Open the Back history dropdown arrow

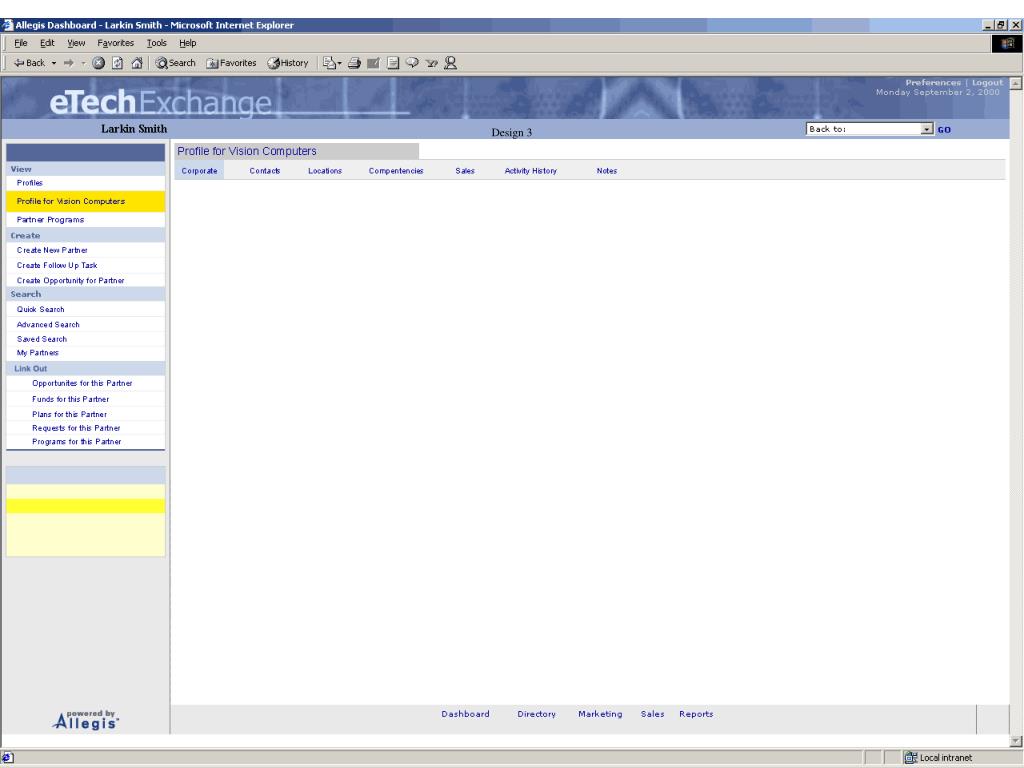click(54, 63)
